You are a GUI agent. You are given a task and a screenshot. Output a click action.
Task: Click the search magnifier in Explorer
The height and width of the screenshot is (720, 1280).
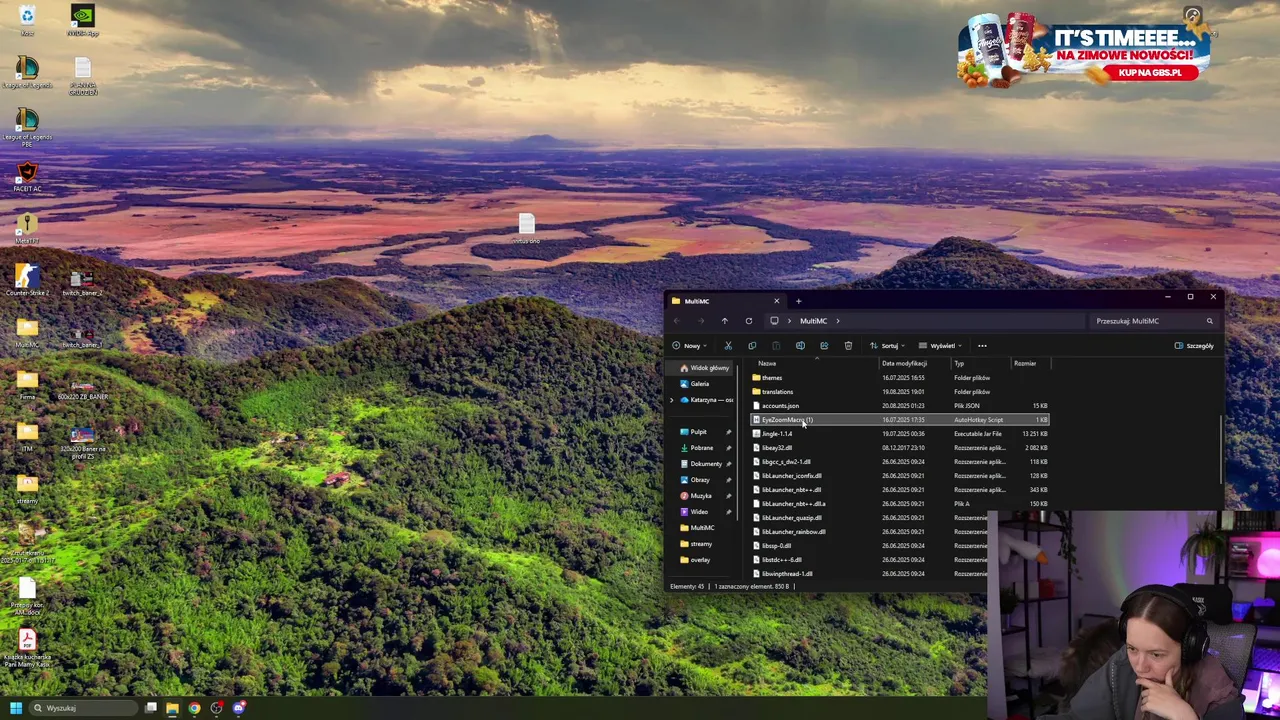pyautogui.click(x=1209, y=321)
